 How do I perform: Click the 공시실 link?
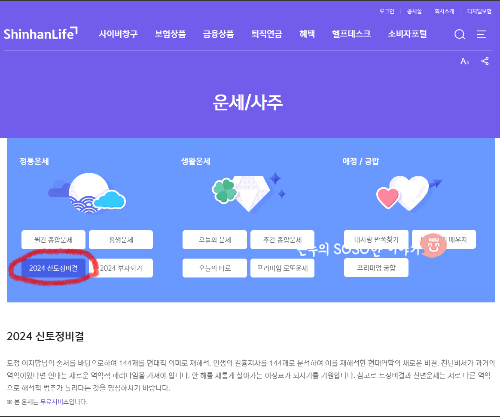pyautogui.click(x=414, y=11)
